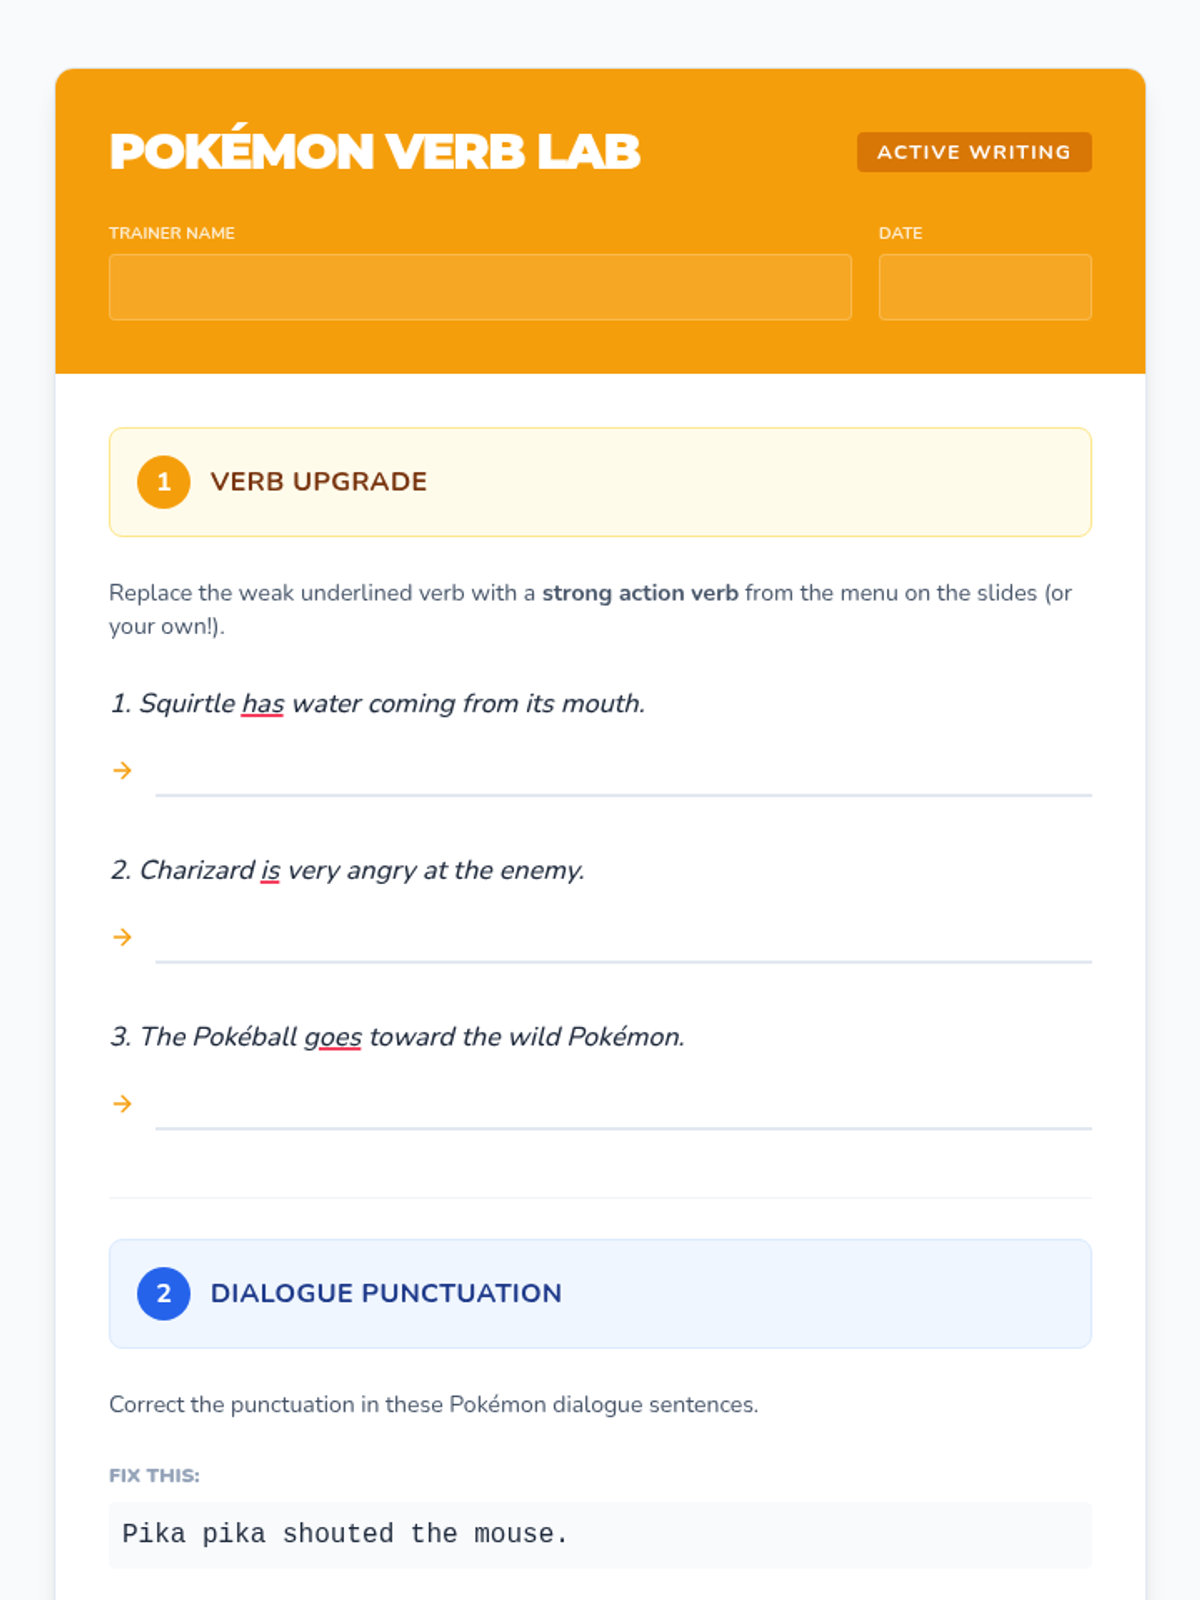This screenshot has height=1600, width=1200.
Task: Click the underlined verb "has"
Action: click(263, 704)
